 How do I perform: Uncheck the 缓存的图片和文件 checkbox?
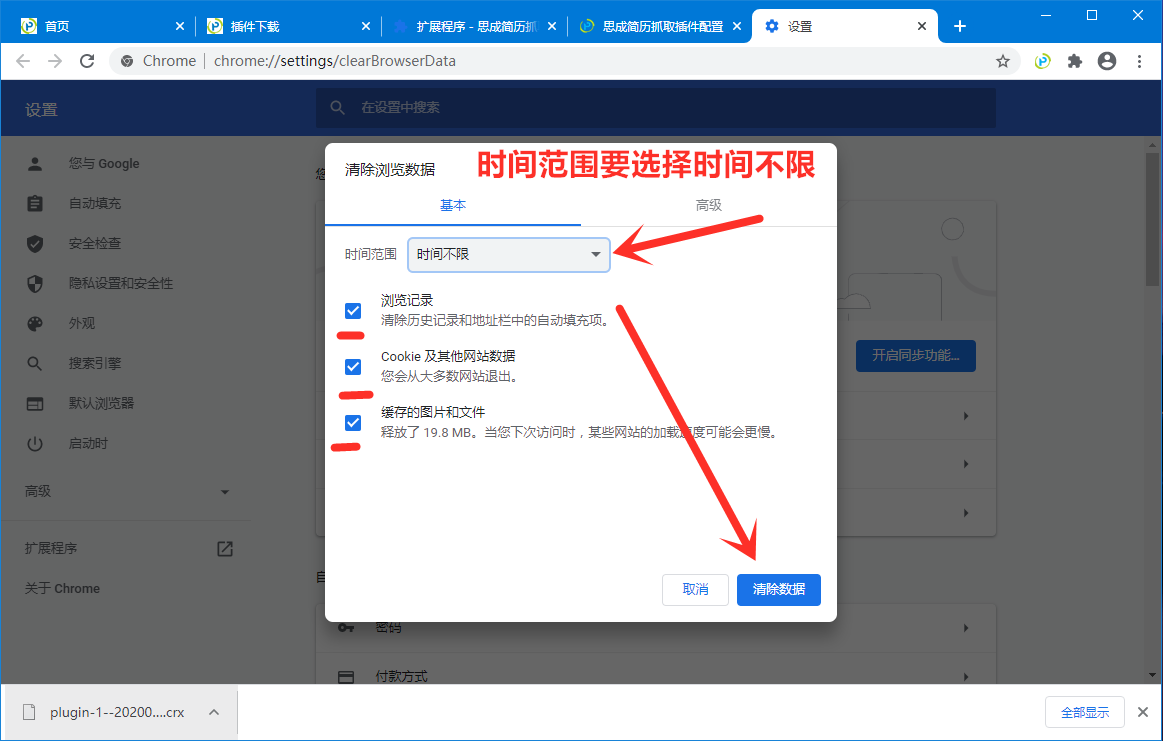click(352, 422)
